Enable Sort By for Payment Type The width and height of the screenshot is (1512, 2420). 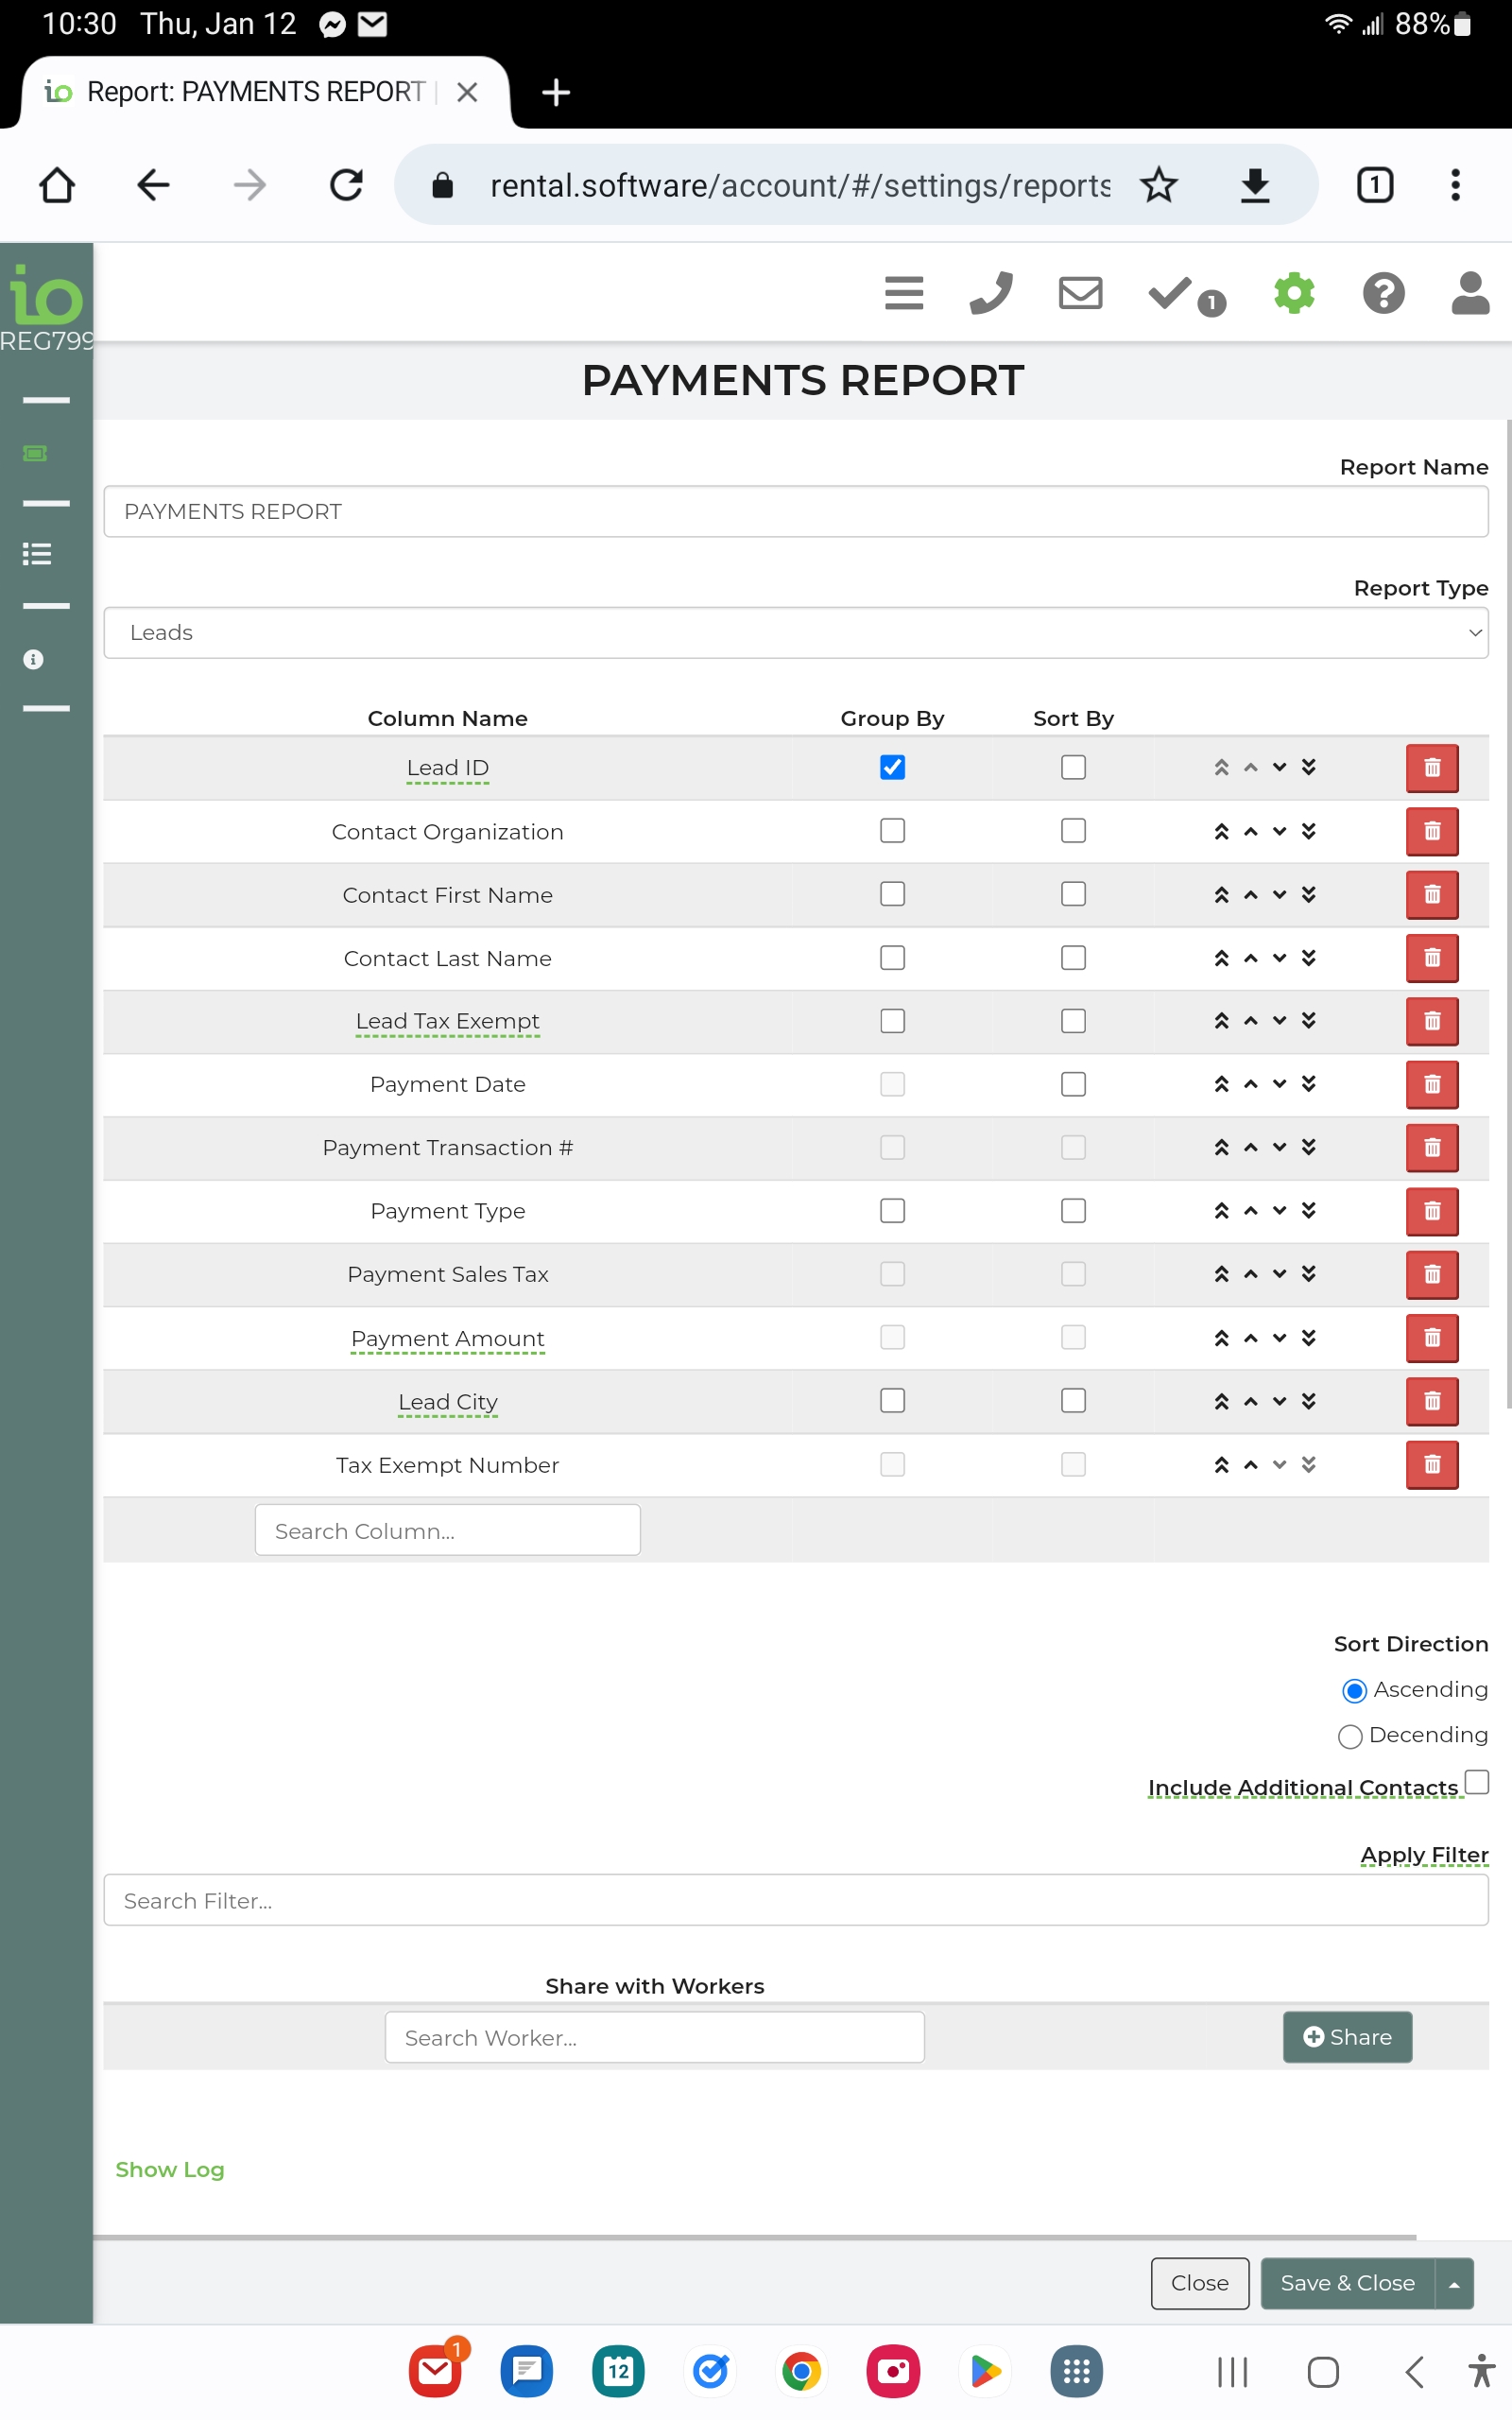click(x=1073, y=1211)
